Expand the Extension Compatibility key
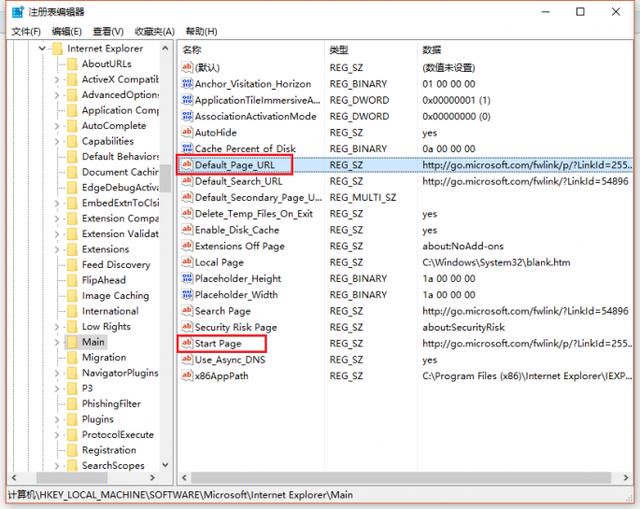The image size is (640, 509). tap(57, 219)
